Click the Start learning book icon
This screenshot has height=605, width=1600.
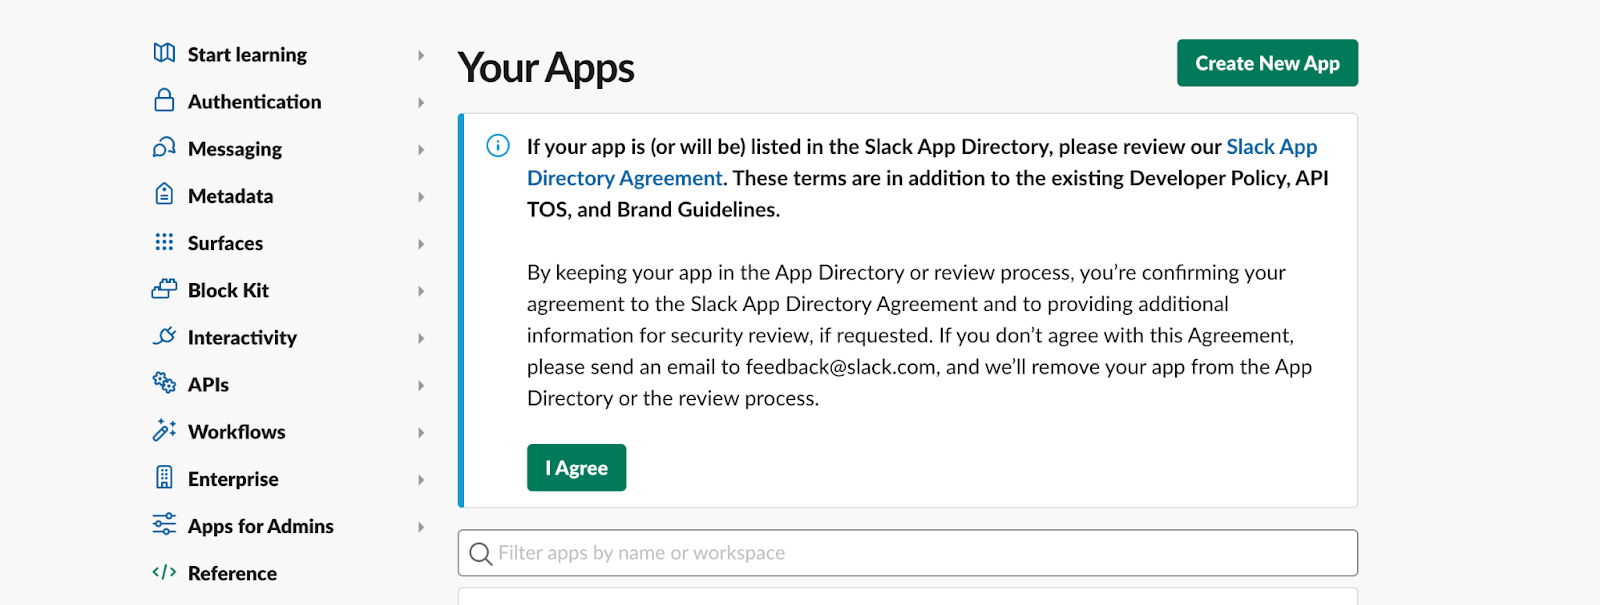coord(164,53)
